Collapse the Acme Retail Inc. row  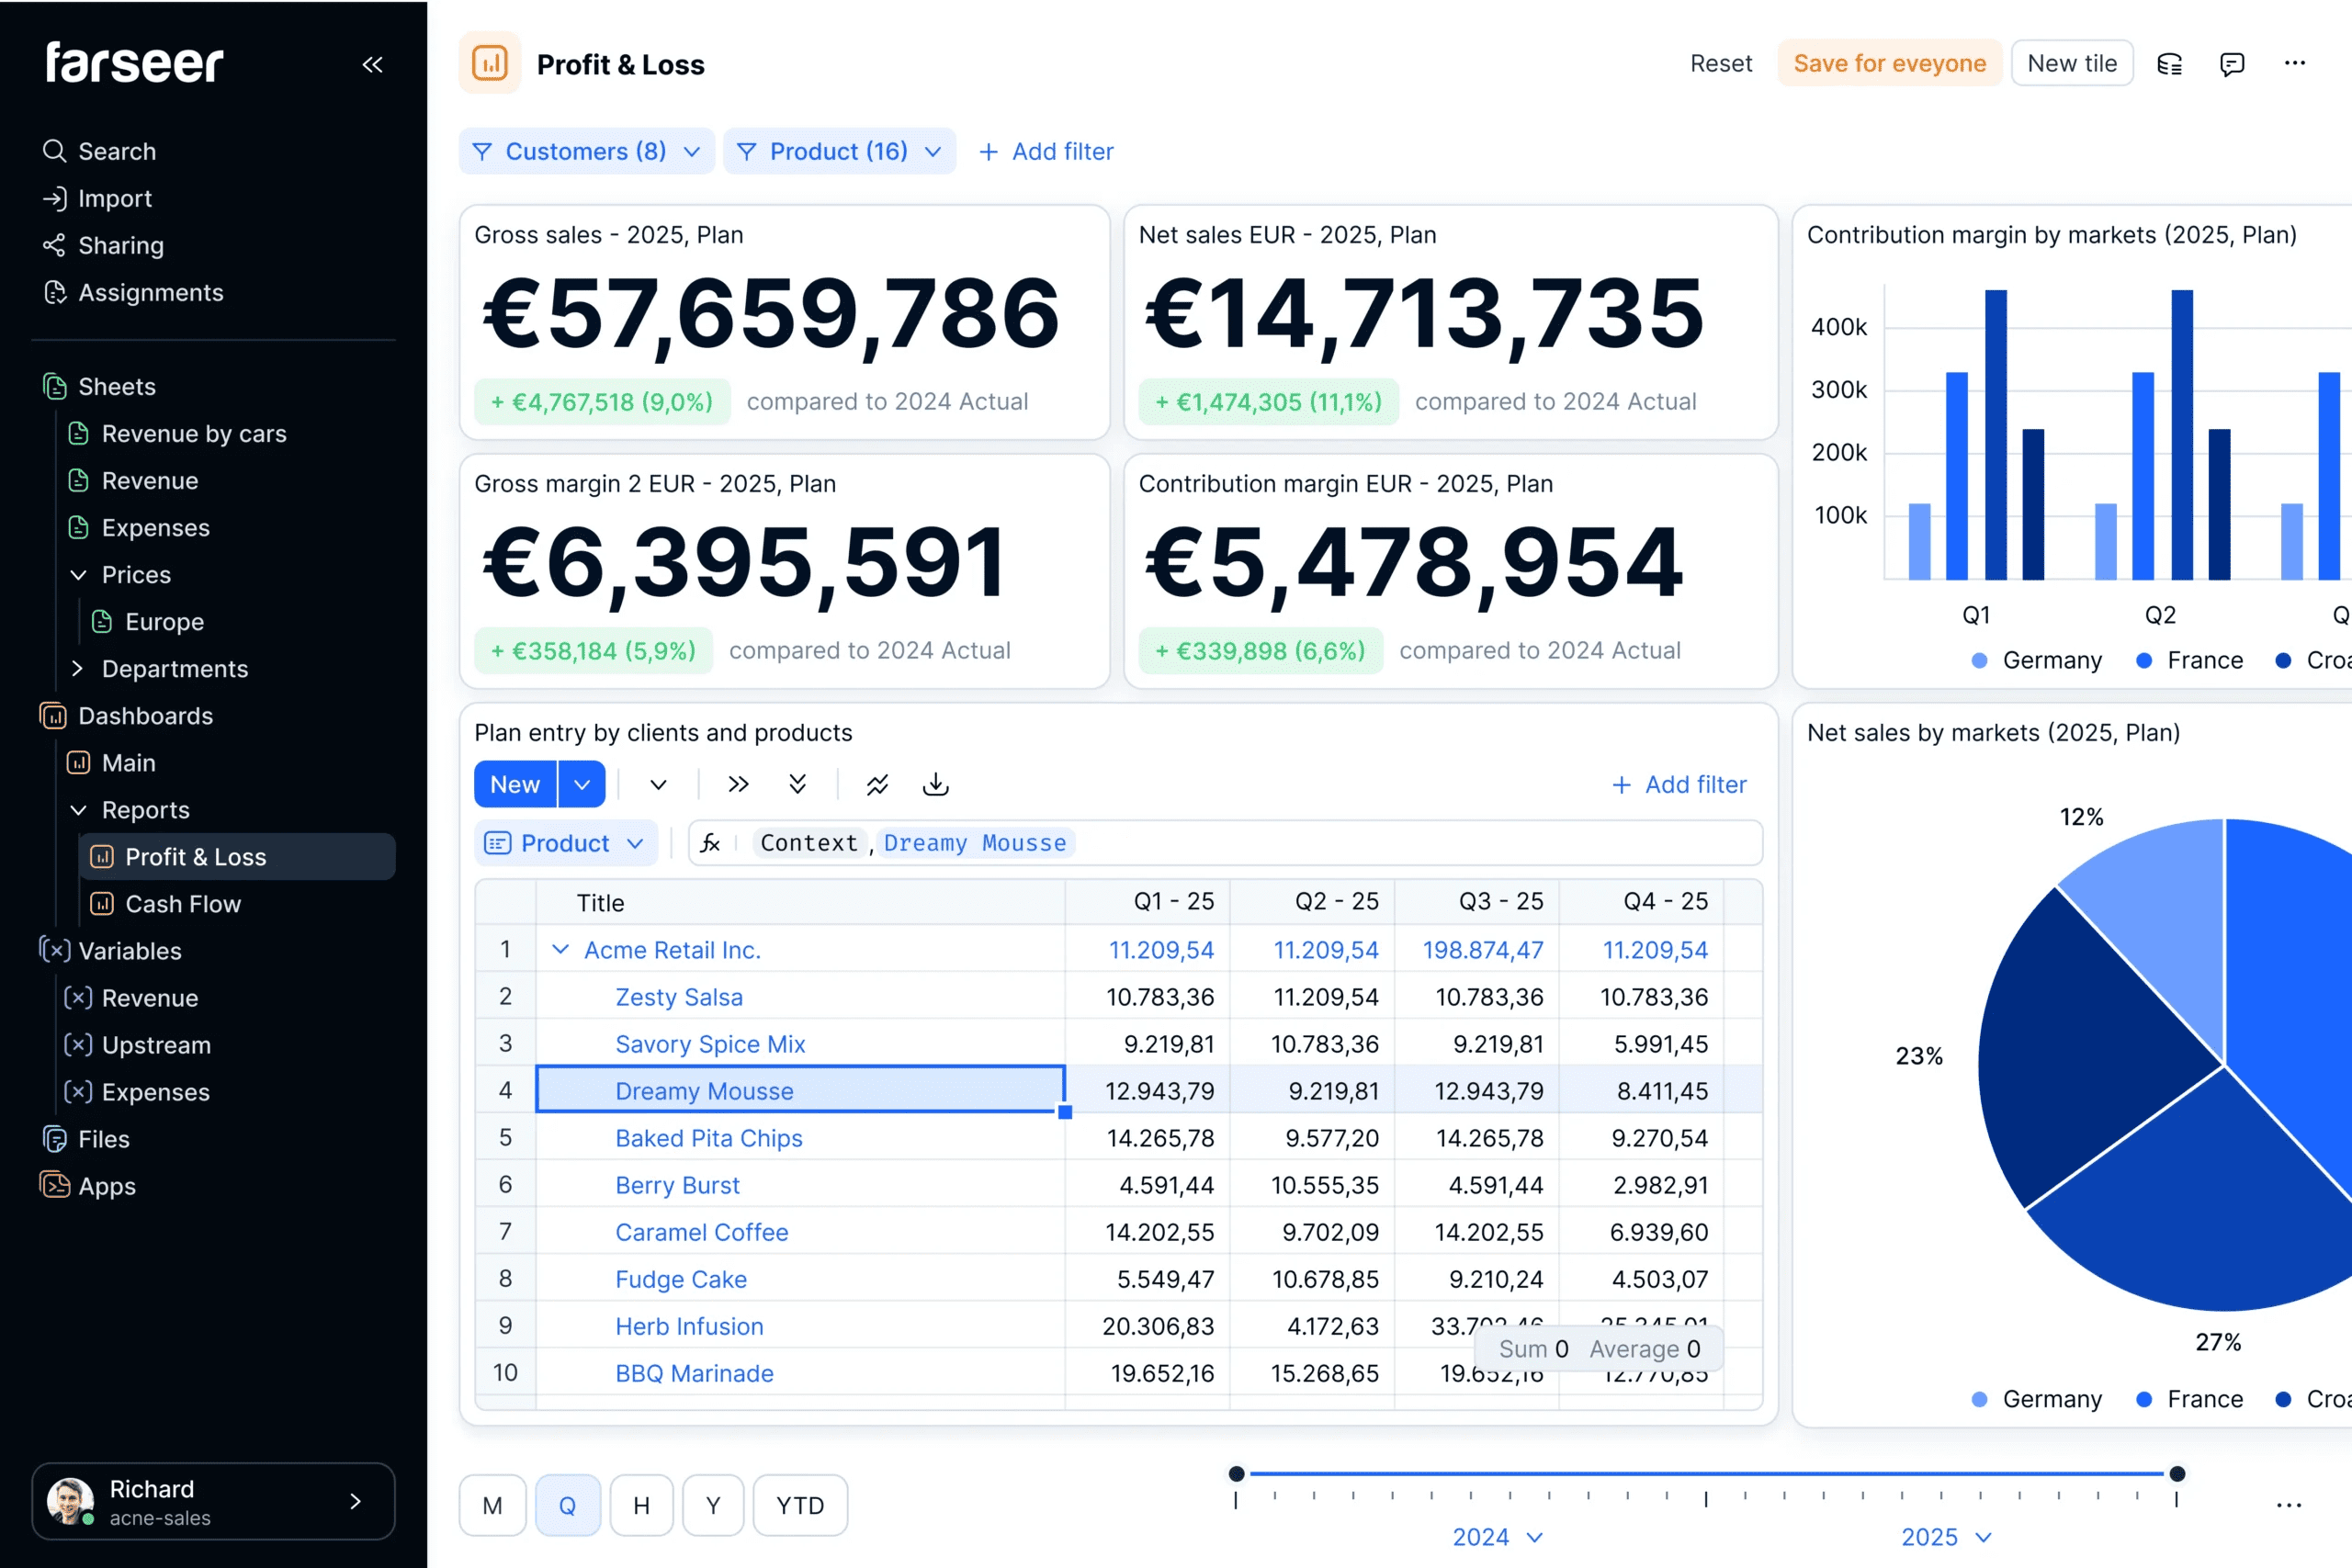561,950
